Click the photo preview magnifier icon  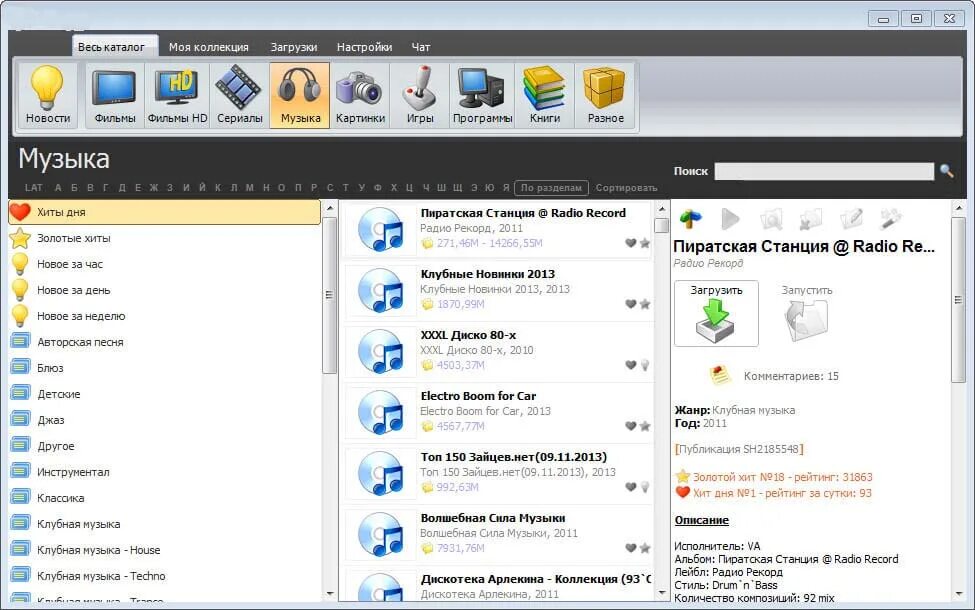point(771,219)
